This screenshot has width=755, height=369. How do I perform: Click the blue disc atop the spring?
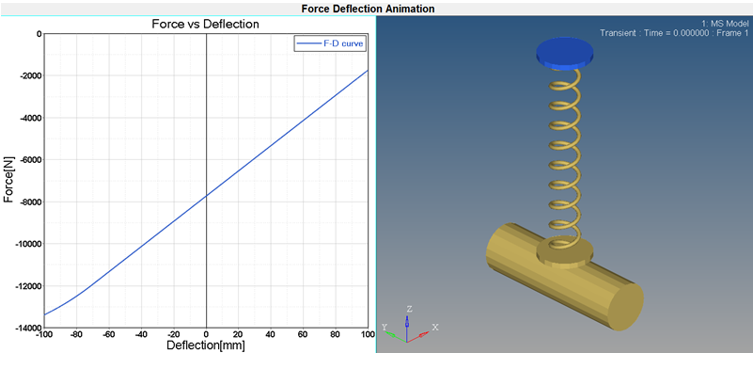point(564,52)
